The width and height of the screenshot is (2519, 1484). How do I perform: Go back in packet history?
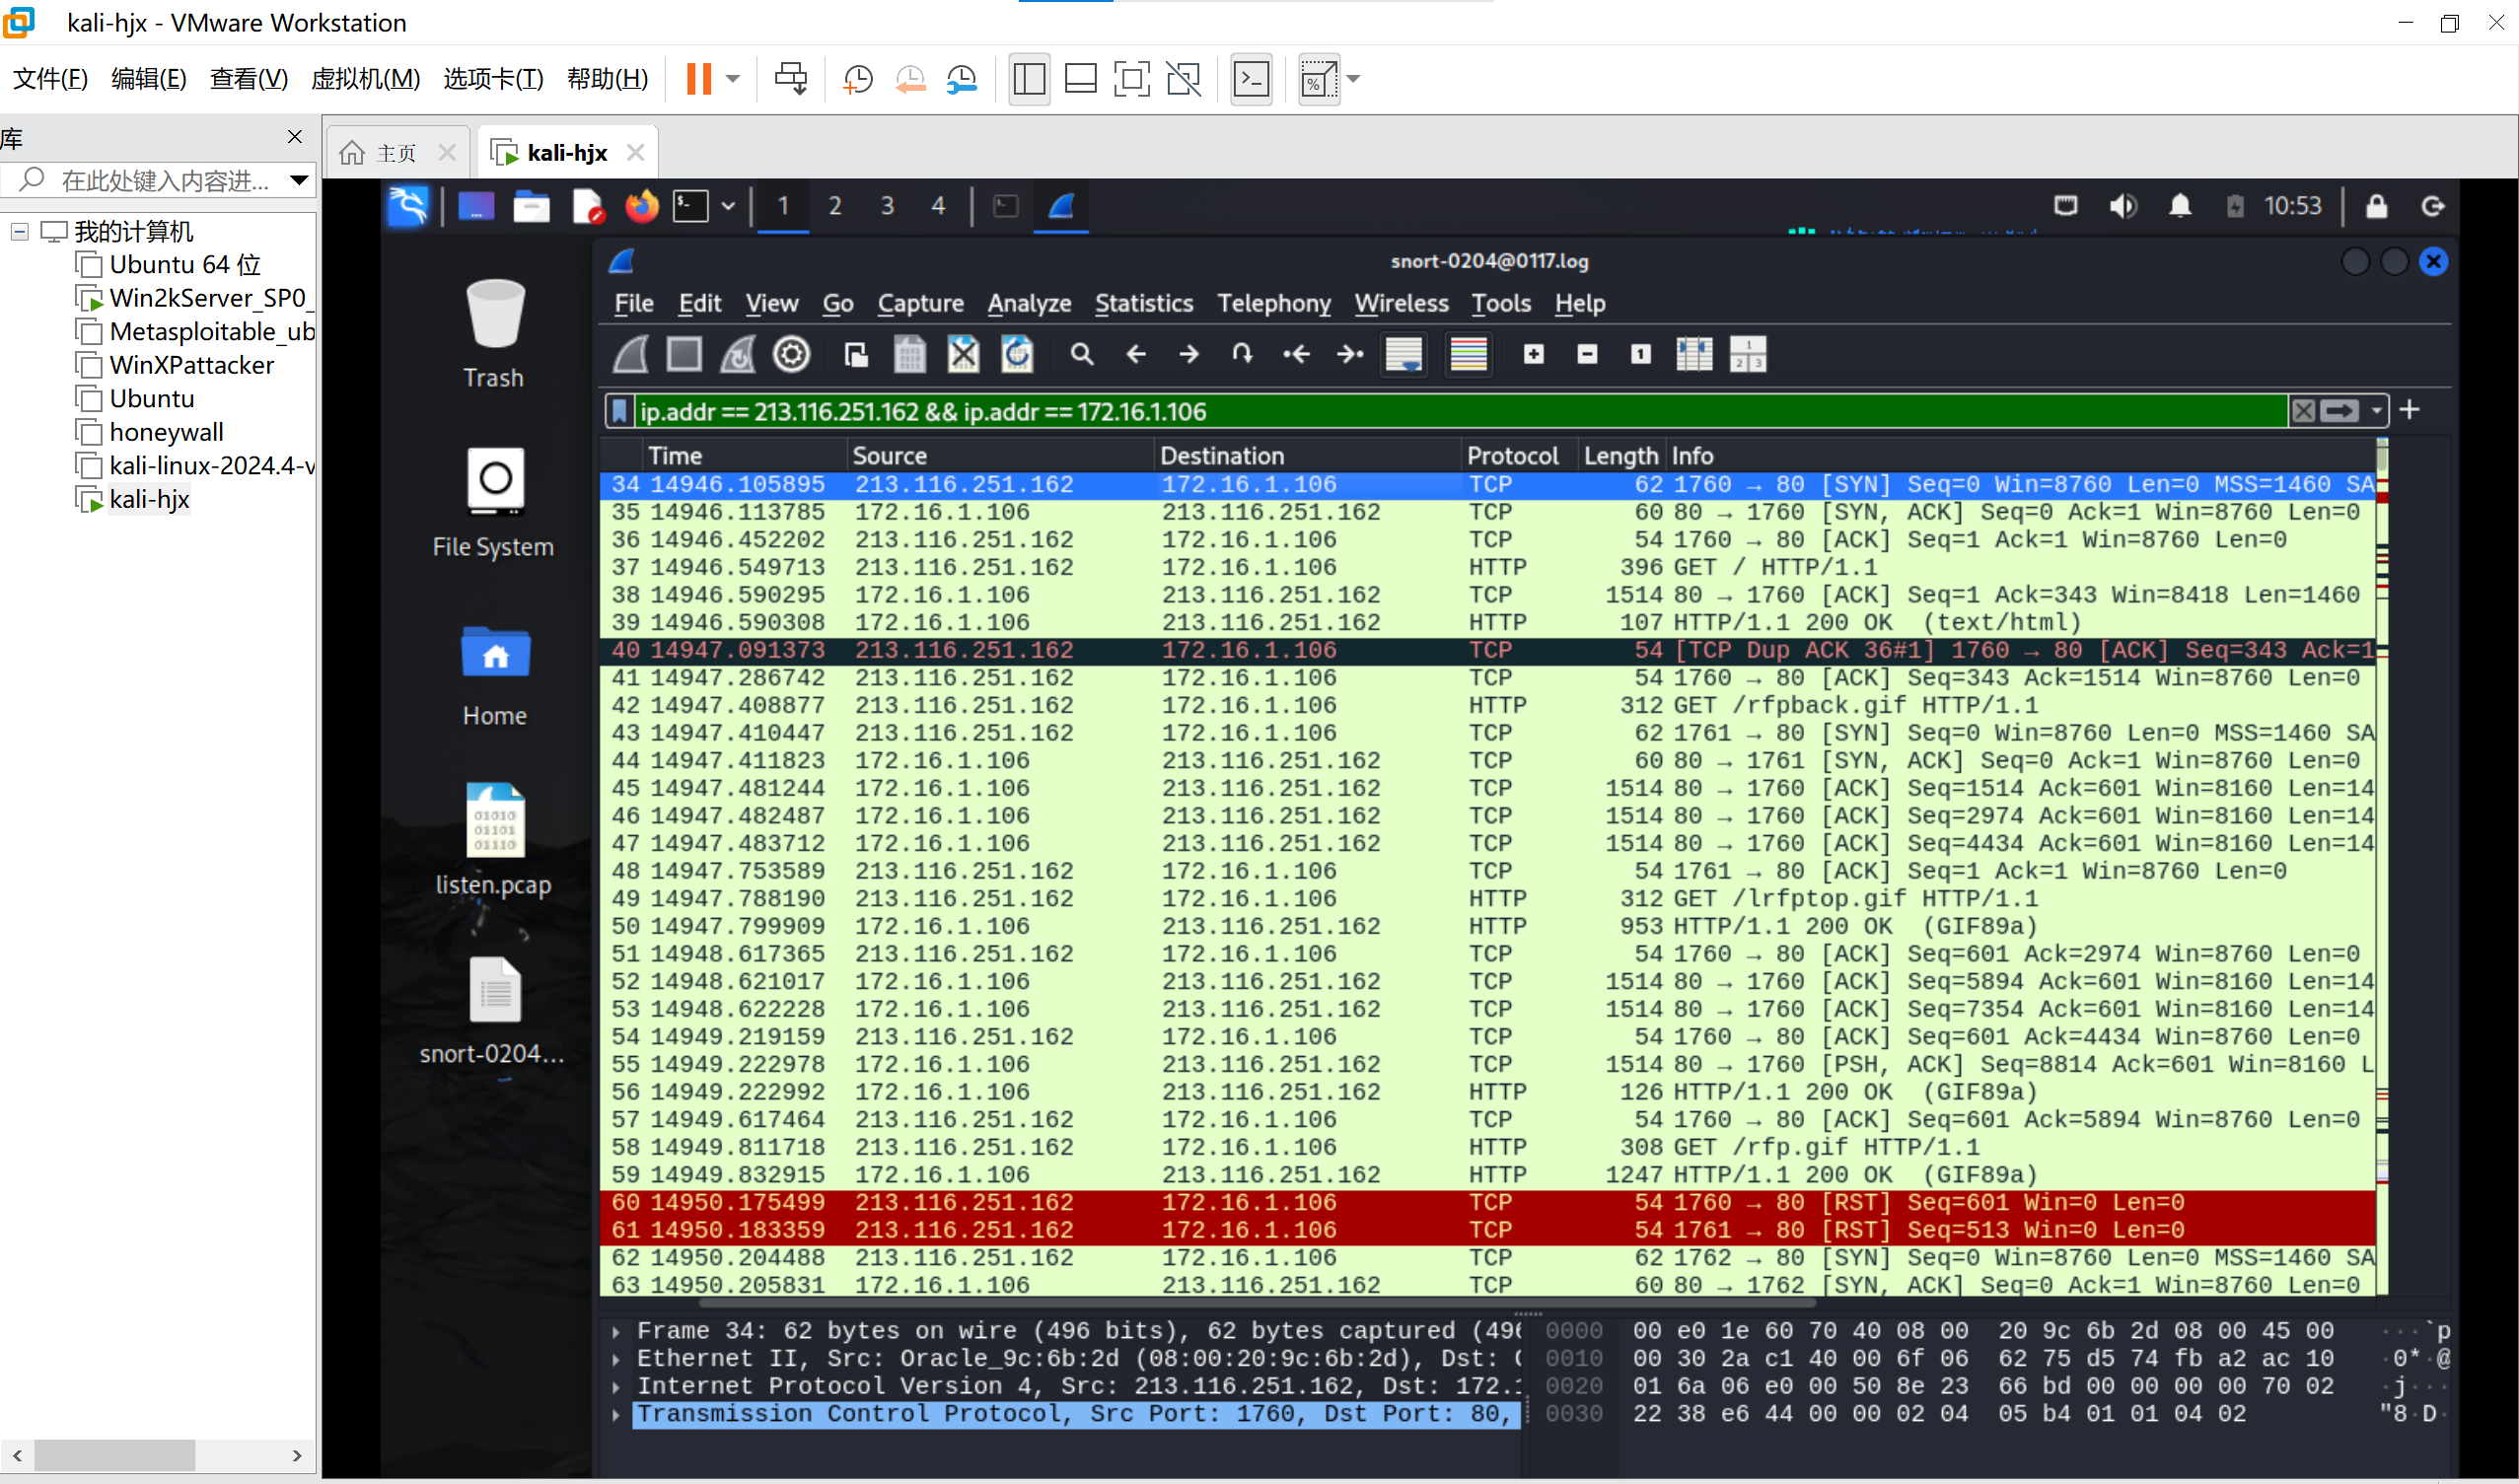1136,354
